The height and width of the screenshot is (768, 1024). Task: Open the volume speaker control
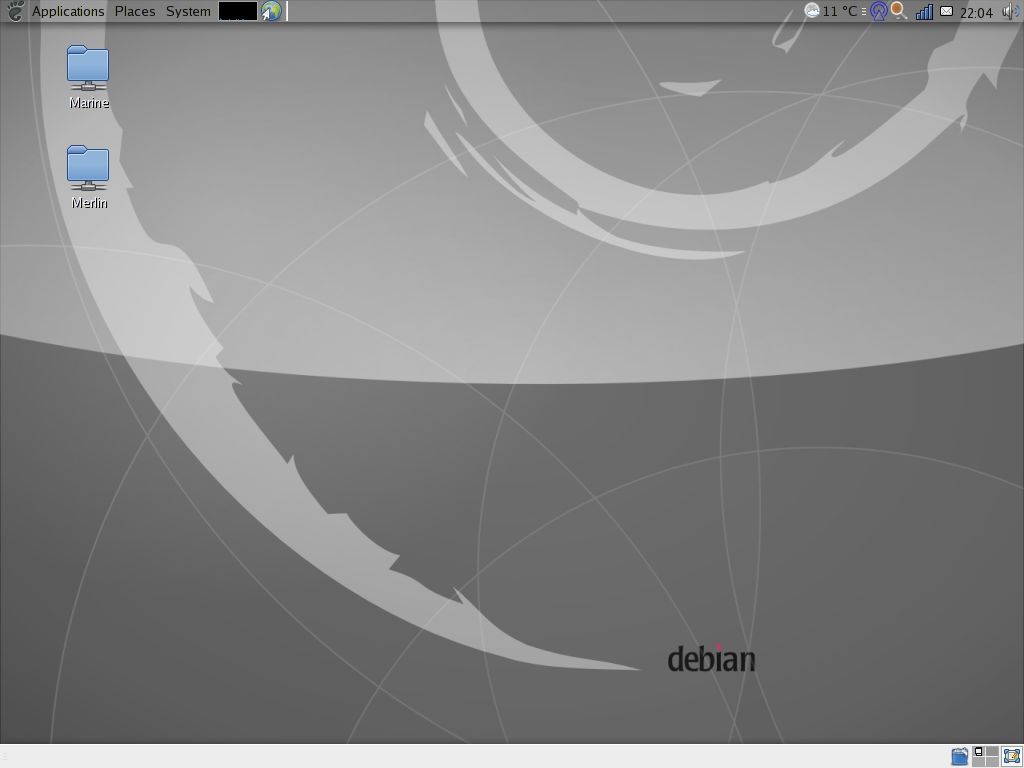1011,11
